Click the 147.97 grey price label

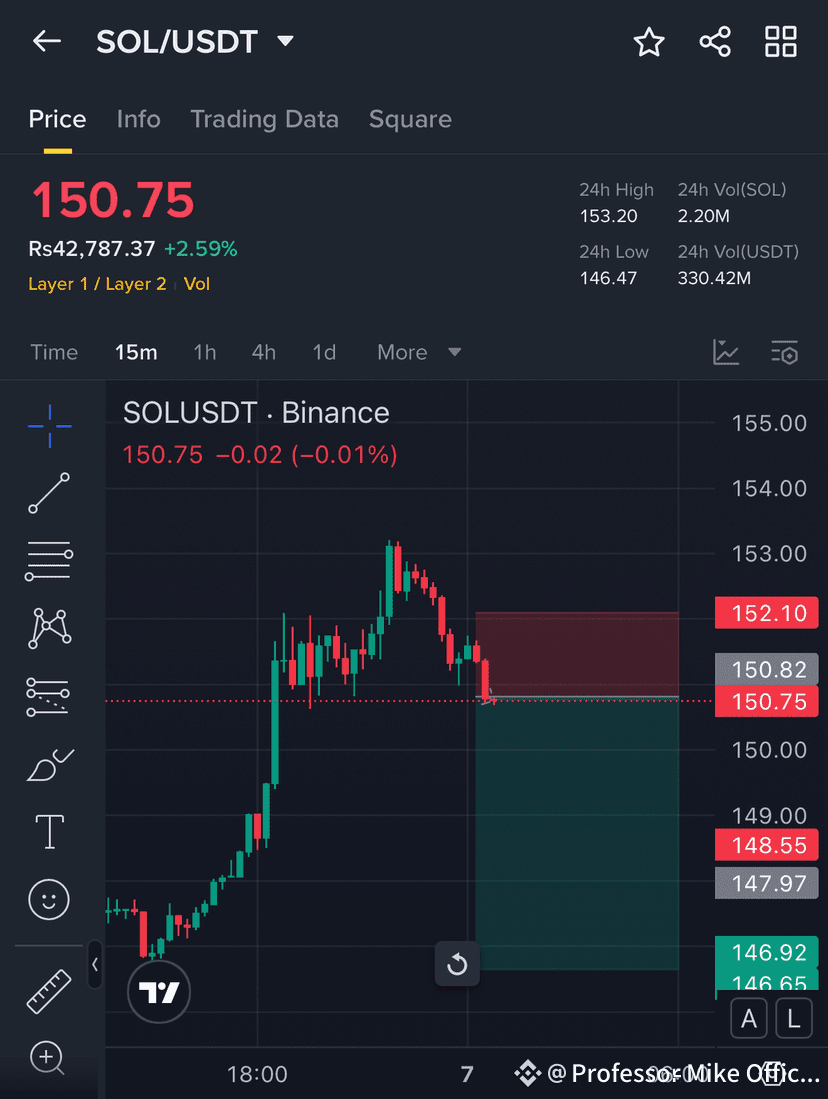tap(766, 883)
